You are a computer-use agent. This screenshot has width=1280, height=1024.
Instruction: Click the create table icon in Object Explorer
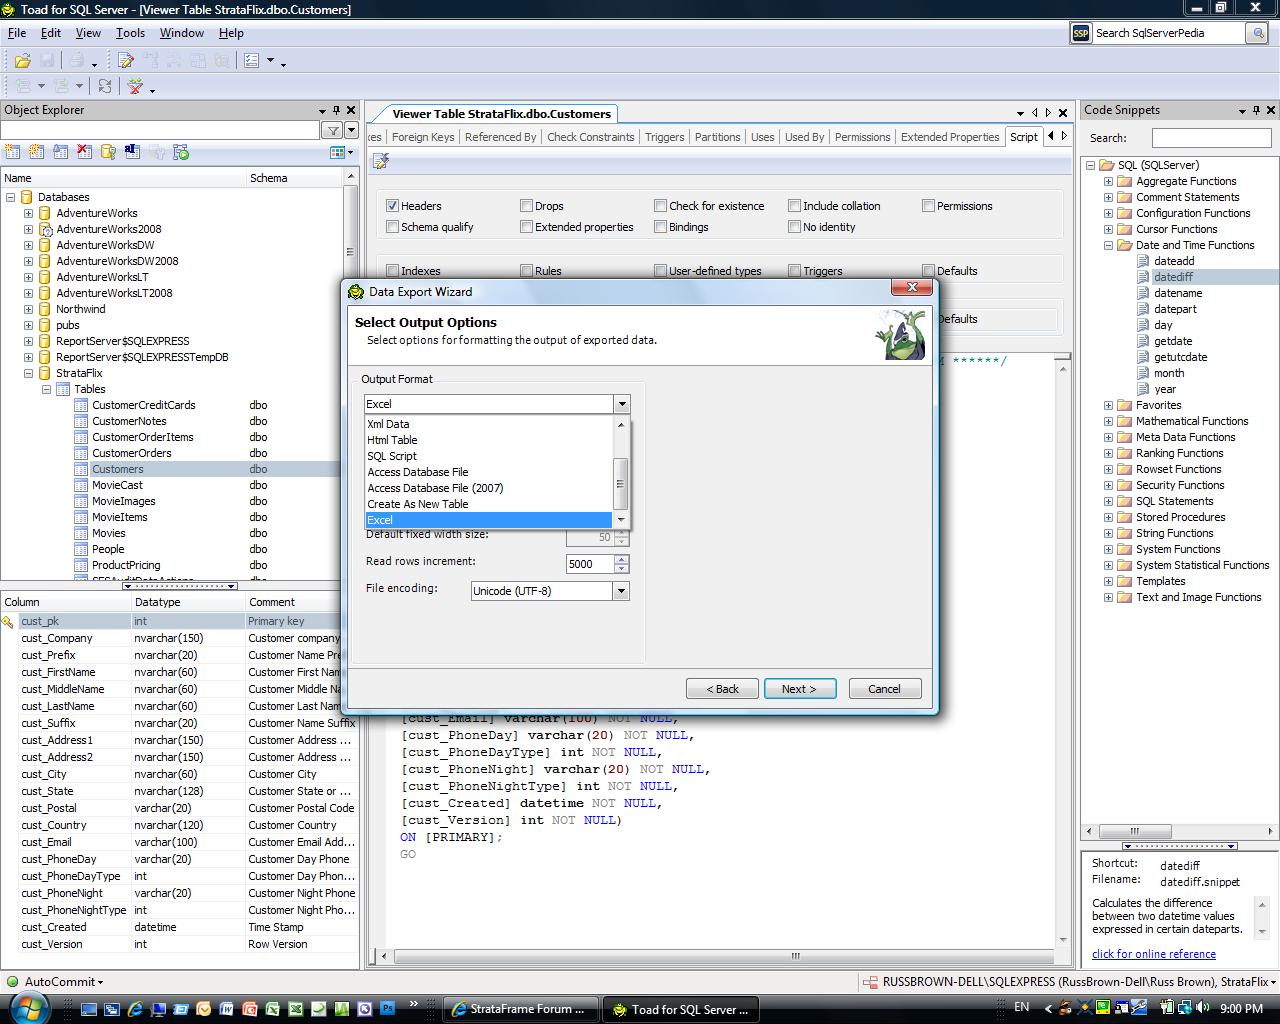coord(13,152)
